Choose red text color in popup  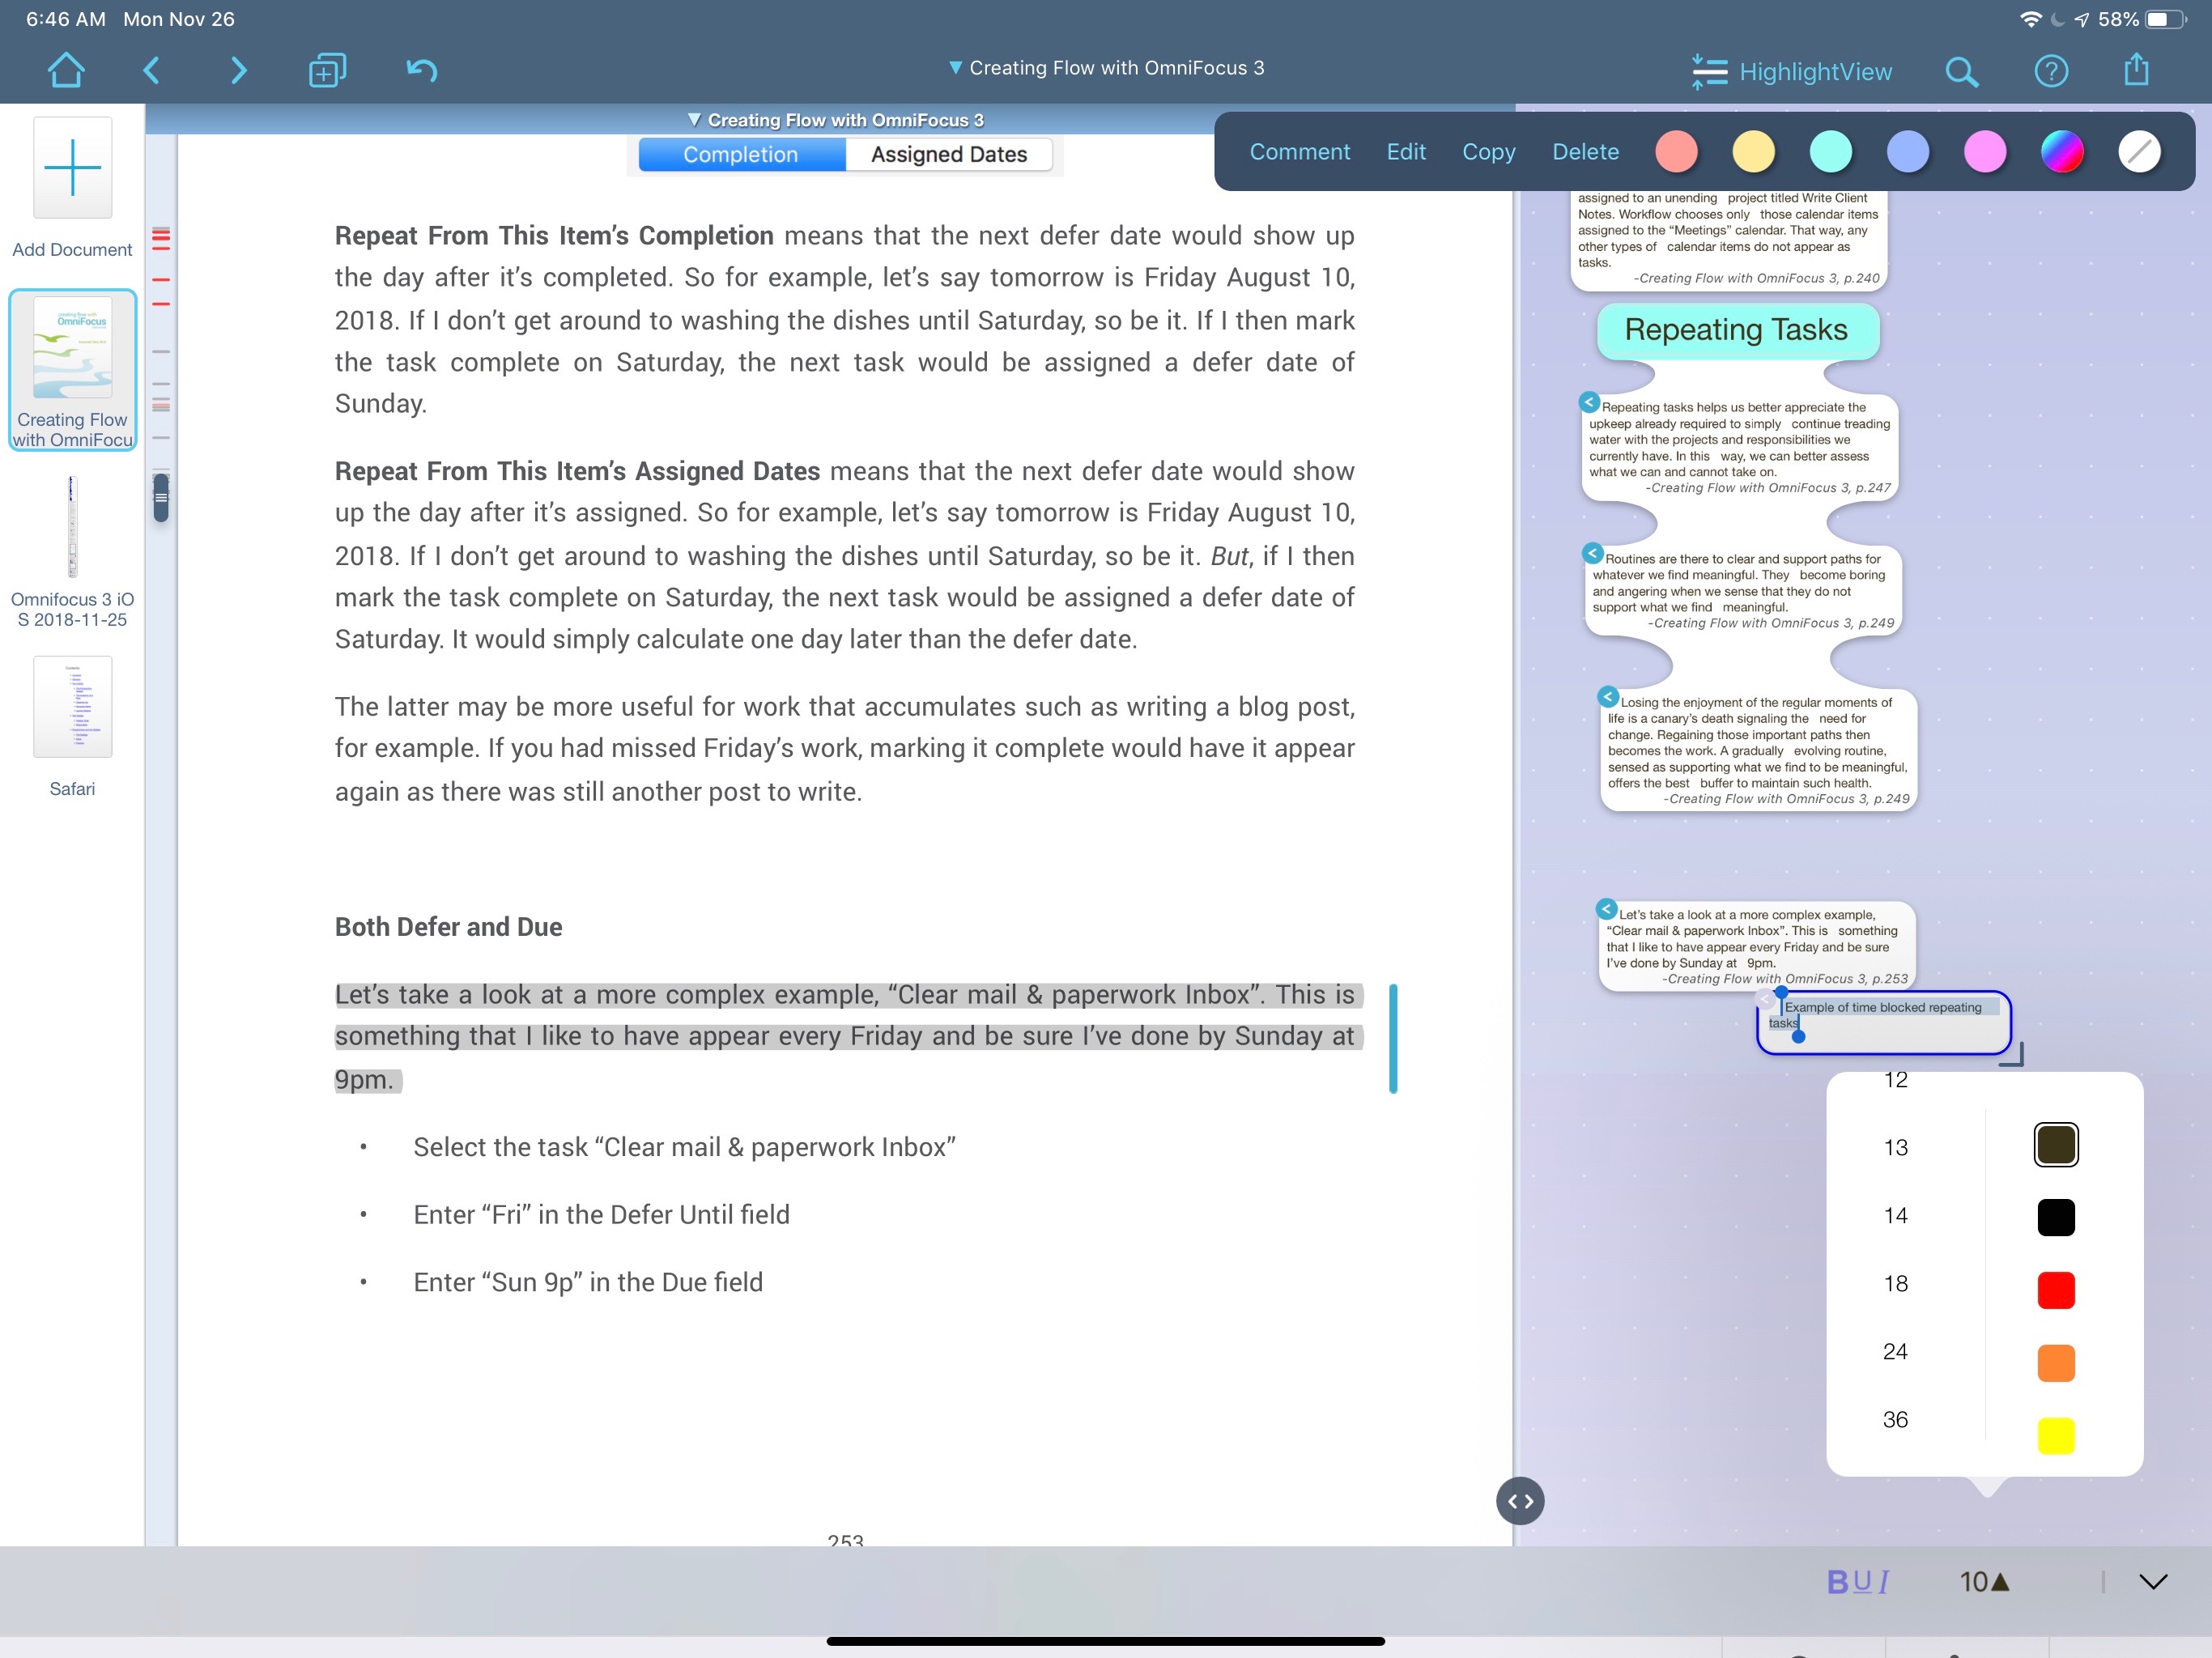[x=2056, y=1290]
